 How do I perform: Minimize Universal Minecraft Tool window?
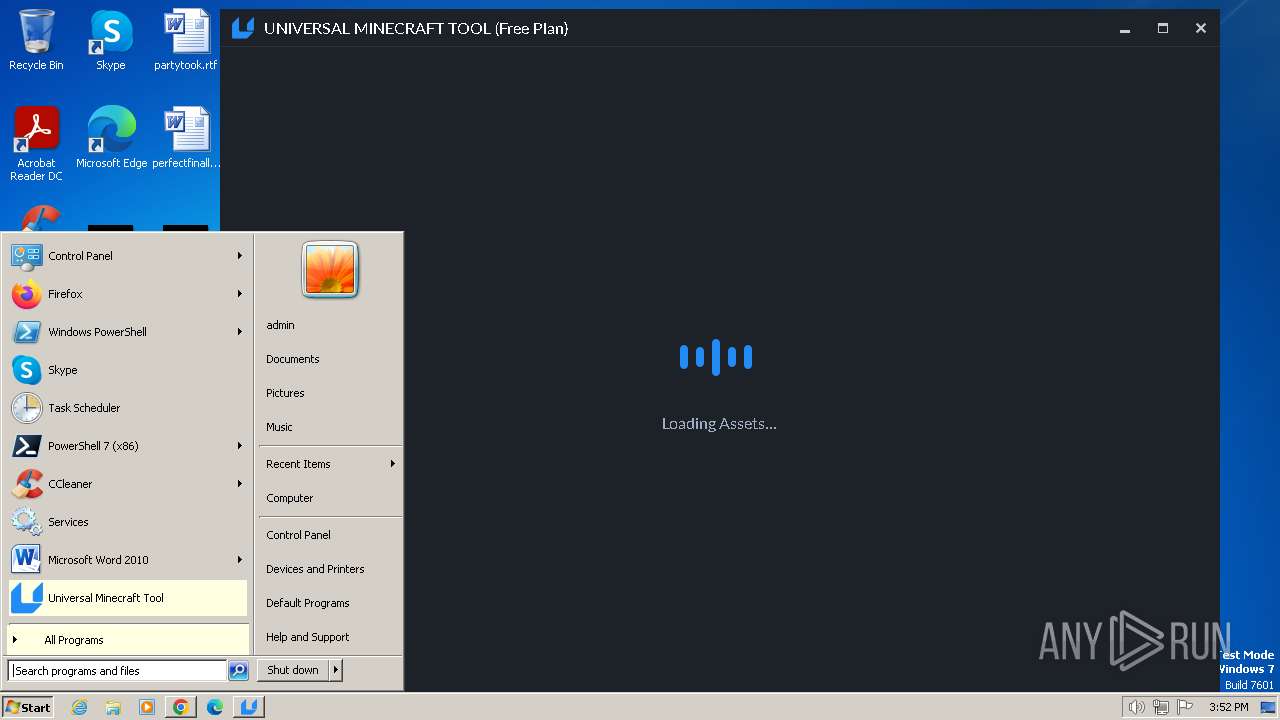1125,28
